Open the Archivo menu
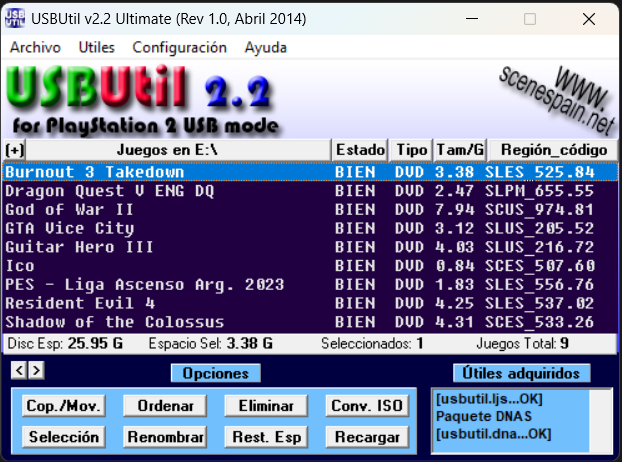This screenshot has width=622, height=462. click(35, 48)
